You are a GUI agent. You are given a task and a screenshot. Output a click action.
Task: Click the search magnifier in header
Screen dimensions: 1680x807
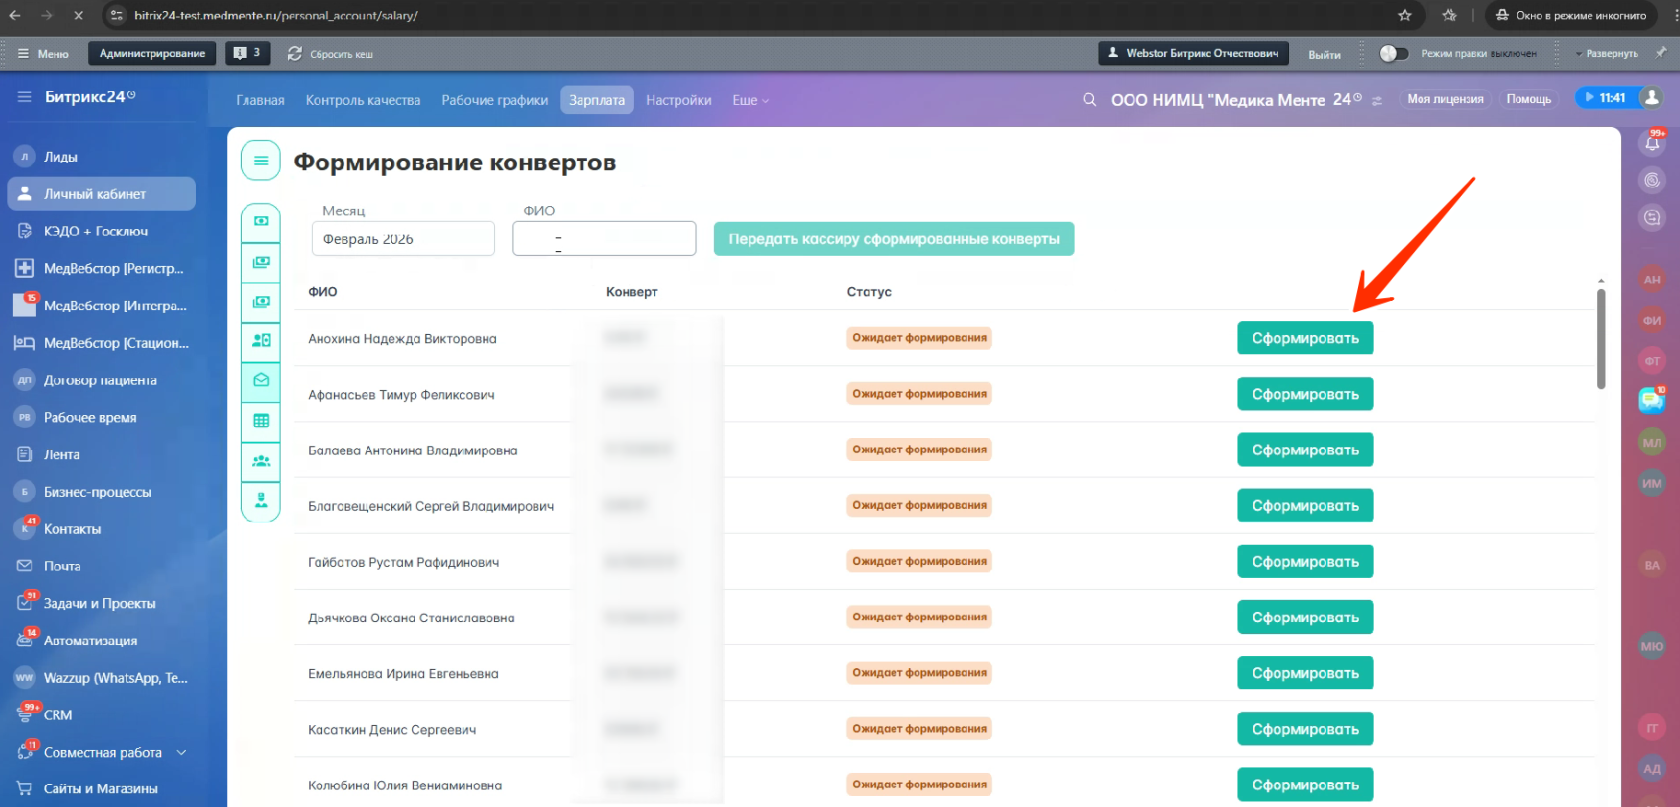click(x=1089, y=100)
